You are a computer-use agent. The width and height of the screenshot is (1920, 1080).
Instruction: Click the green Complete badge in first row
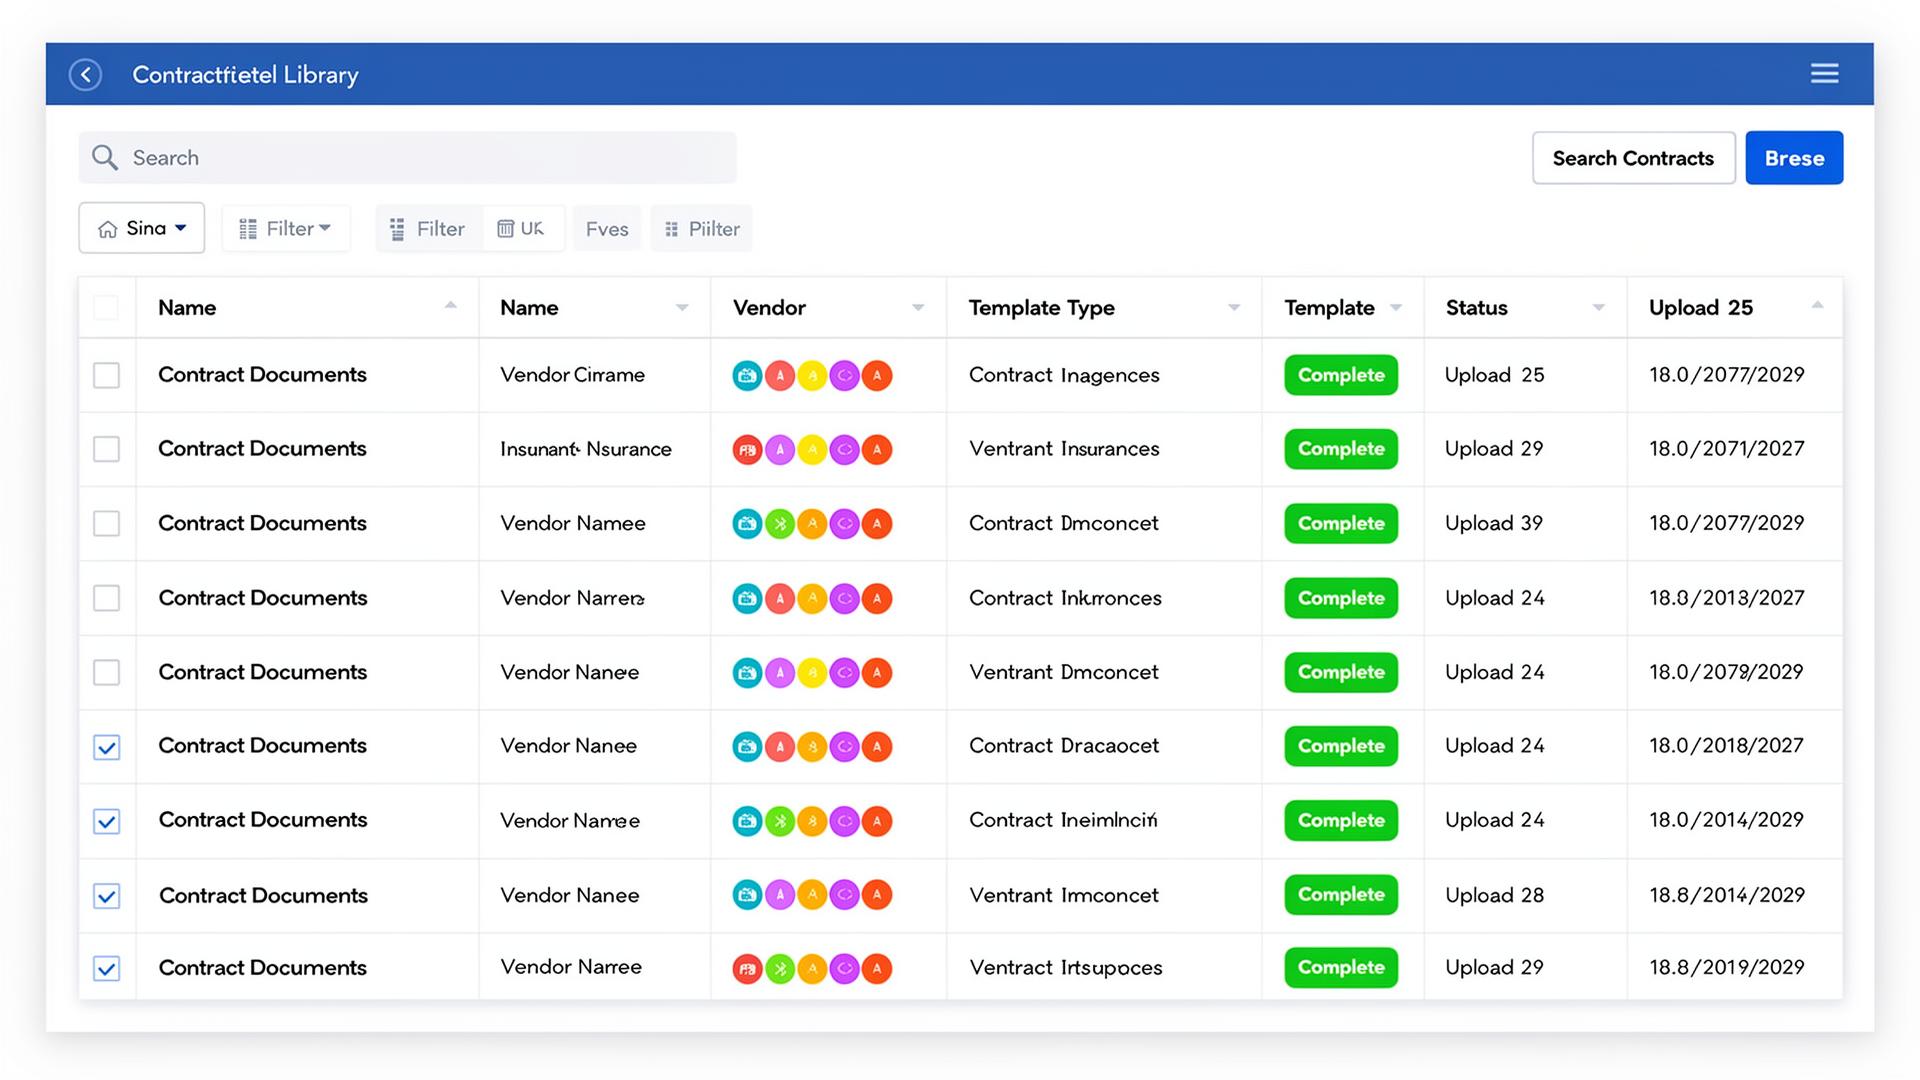coord(1341,375)
